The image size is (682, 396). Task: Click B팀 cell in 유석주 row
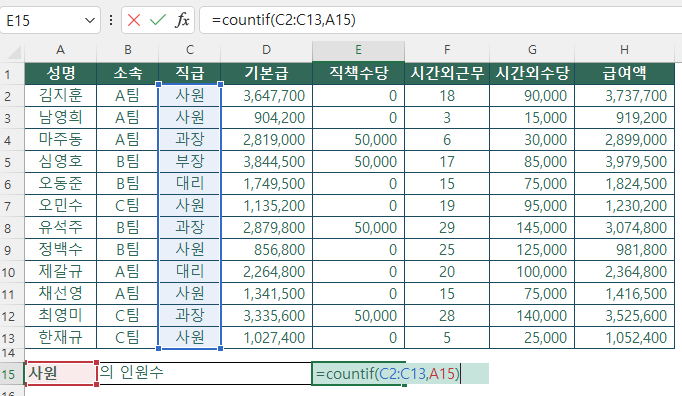pyautogui.click(x=127, y=228)
